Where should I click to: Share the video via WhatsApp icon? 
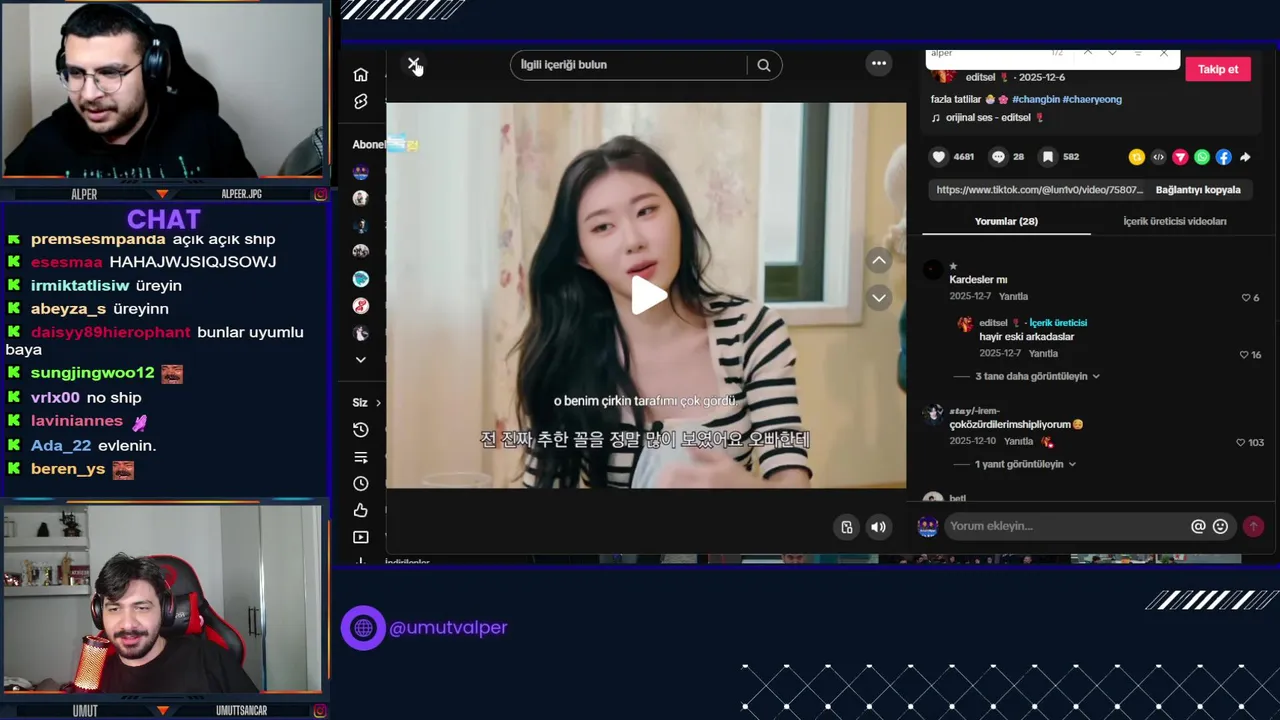point(1202,157)
